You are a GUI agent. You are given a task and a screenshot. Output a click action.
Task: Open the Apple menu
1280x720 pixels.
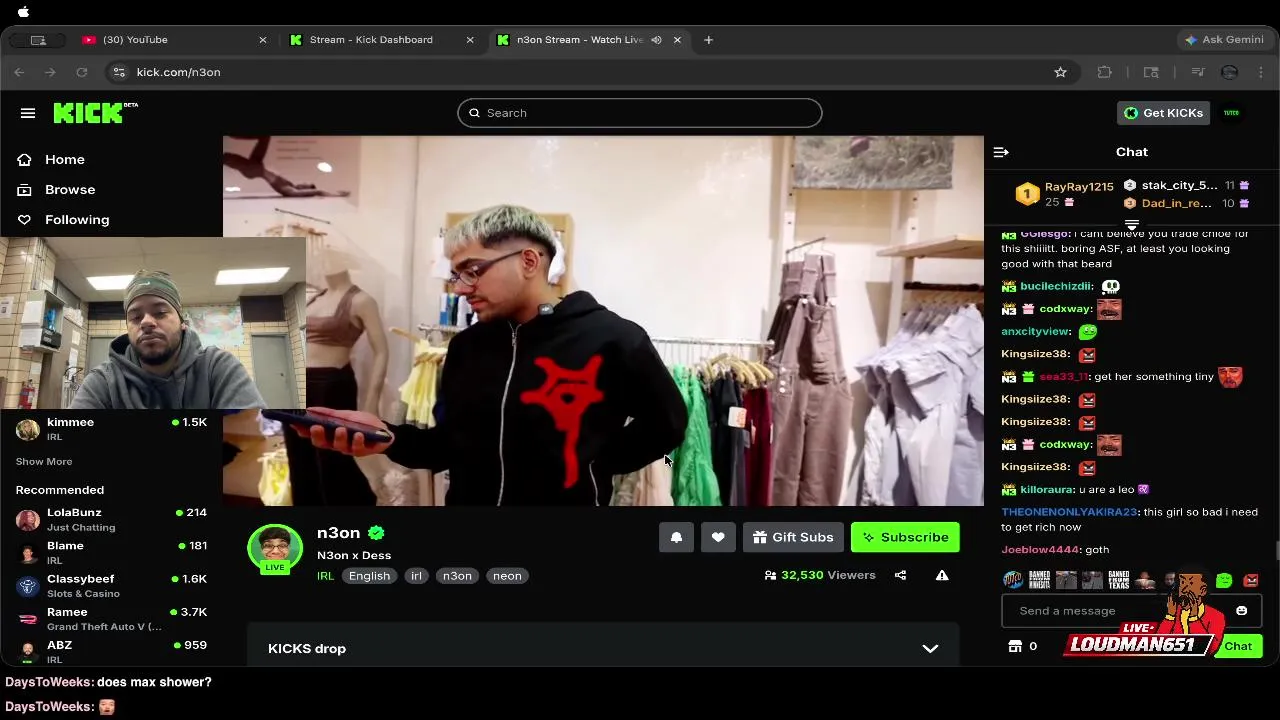[x=24, y=12]
